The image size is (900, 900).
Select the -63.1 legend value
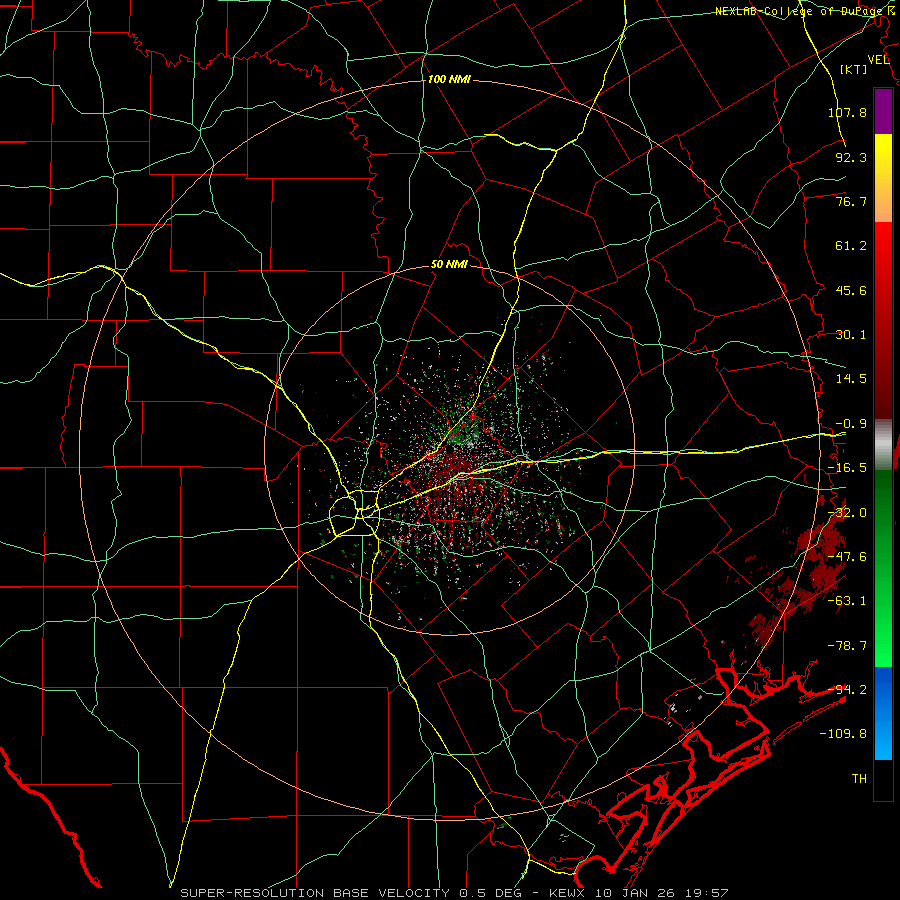[x=847, y=601]
